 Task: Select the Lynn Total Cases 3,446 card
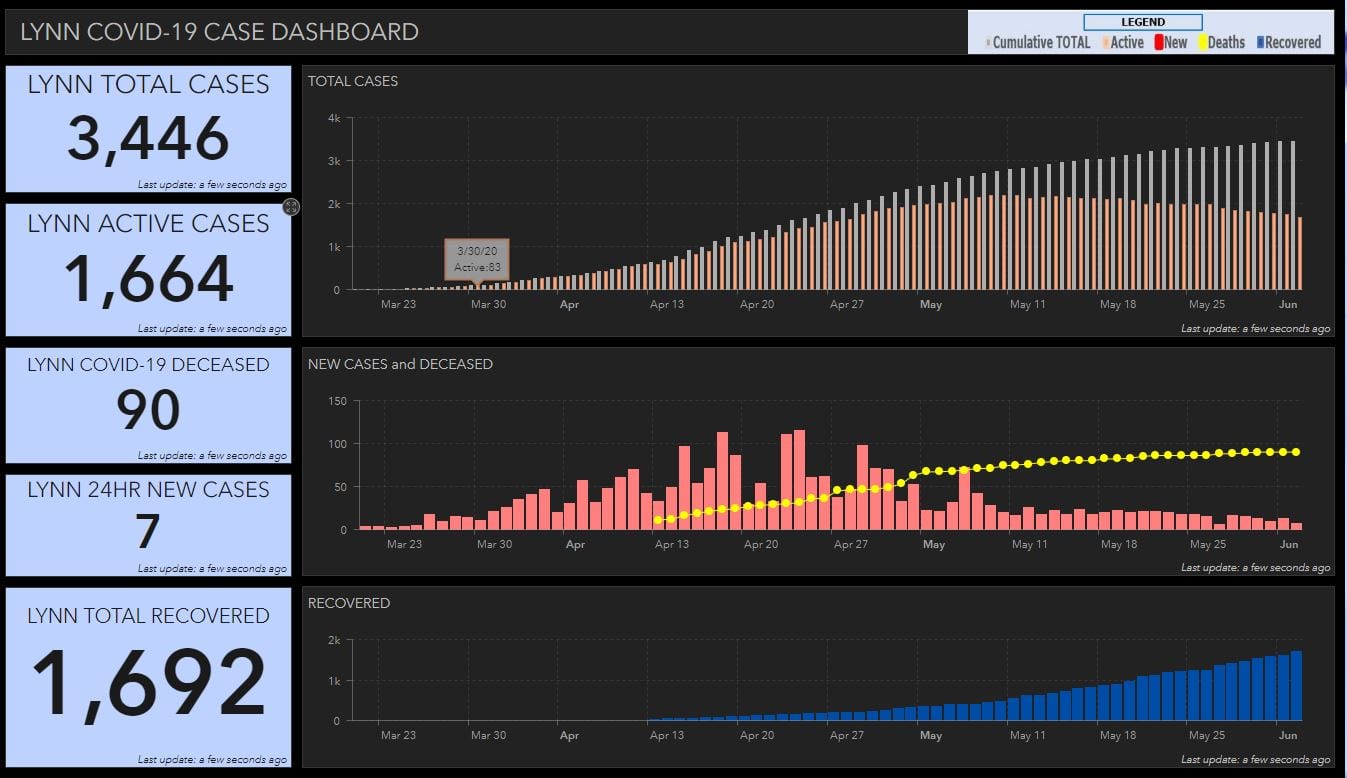point(148,129)
